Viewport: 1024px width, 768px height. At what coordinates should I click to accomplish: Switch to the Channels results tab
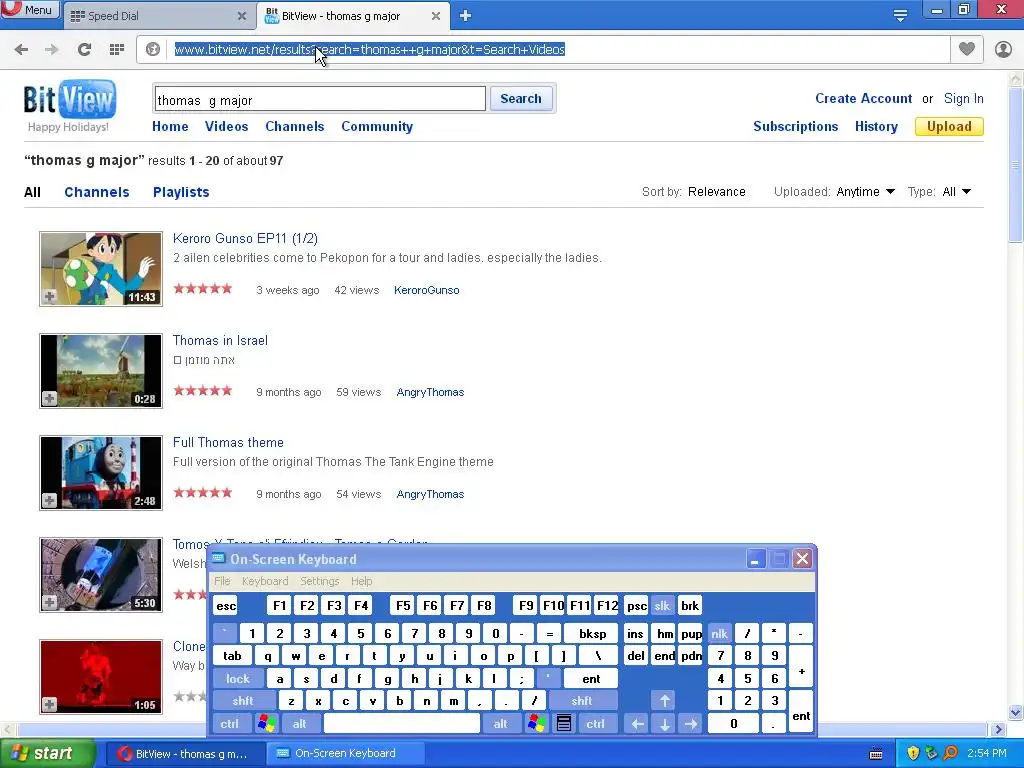(x=97, y=192)
